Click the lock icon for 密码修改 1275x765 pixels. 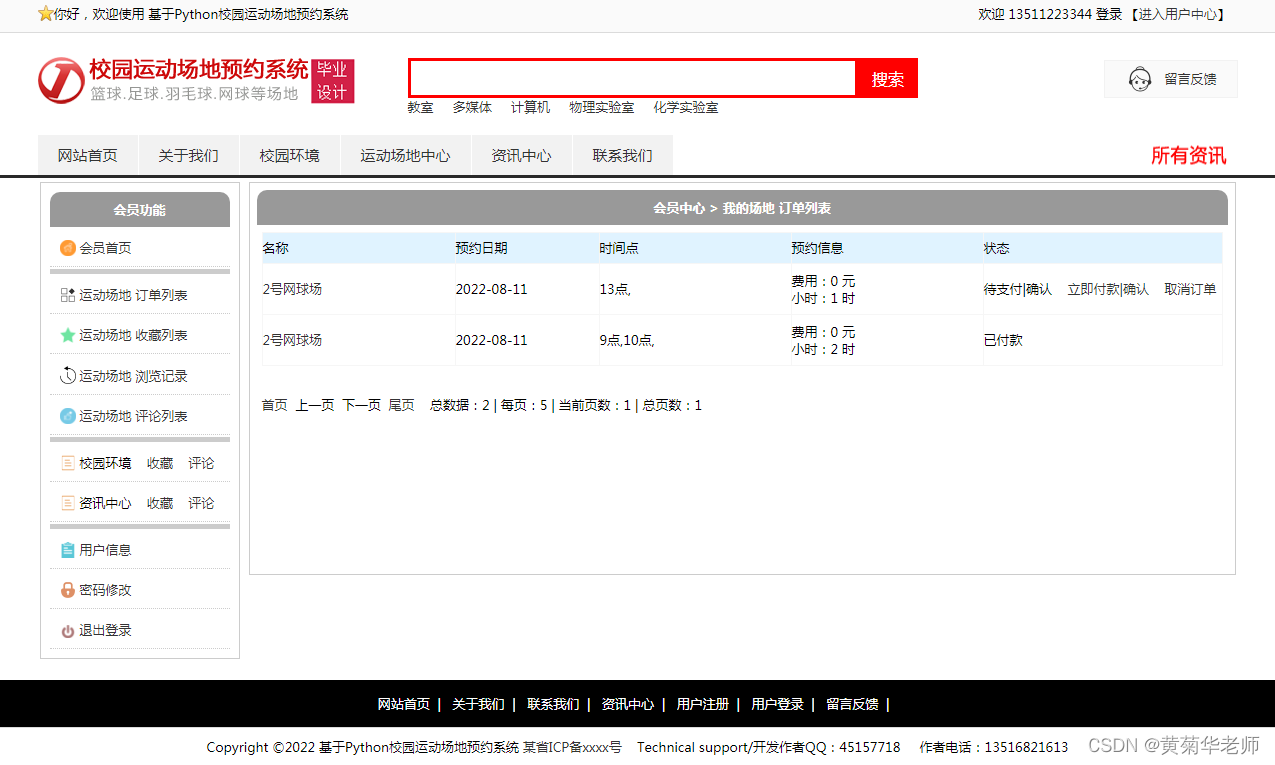click(68, 590)
